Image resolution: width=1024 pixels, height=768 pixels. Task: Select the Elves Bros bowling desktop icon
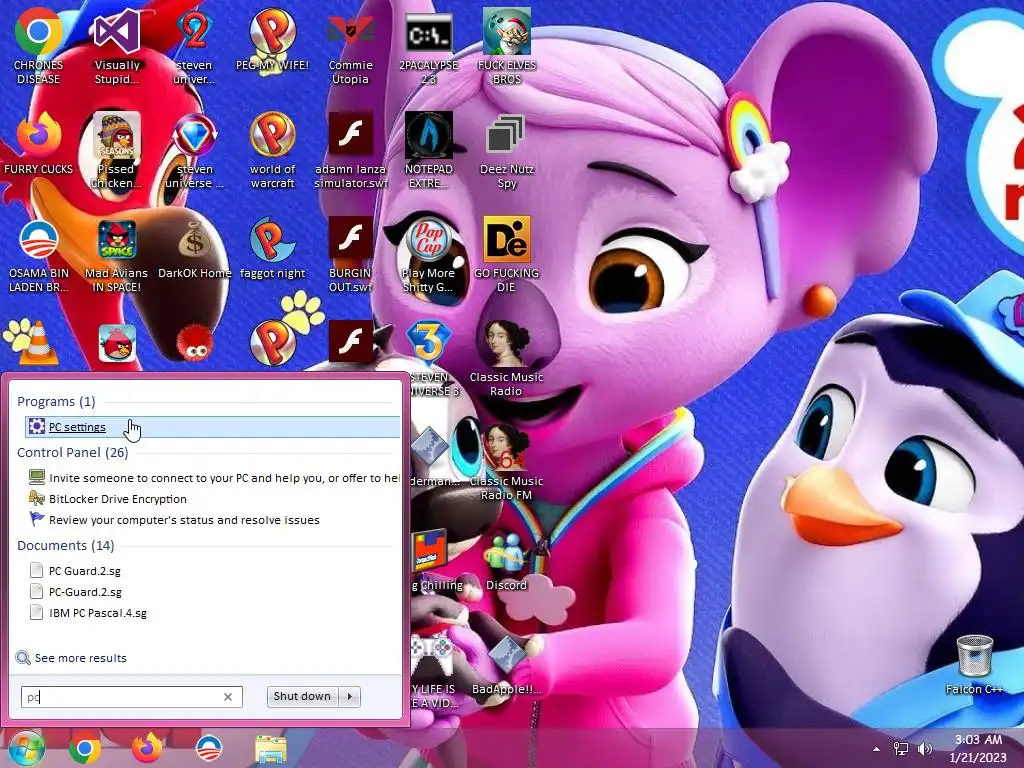click(507, 47)
